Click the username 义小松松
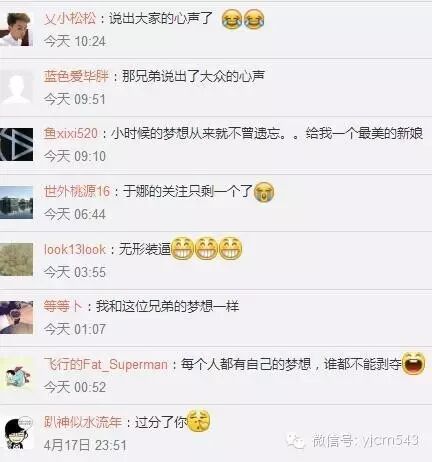 click(70, 18)
